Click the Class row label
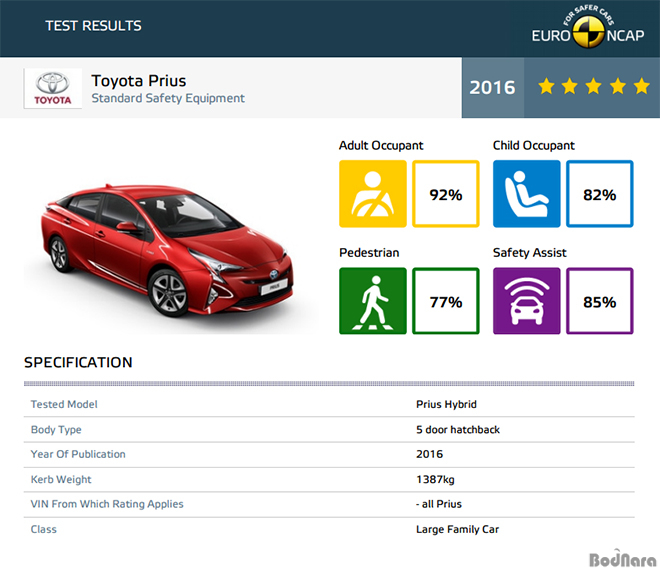660x570 pixels. [x=43, y=529]
